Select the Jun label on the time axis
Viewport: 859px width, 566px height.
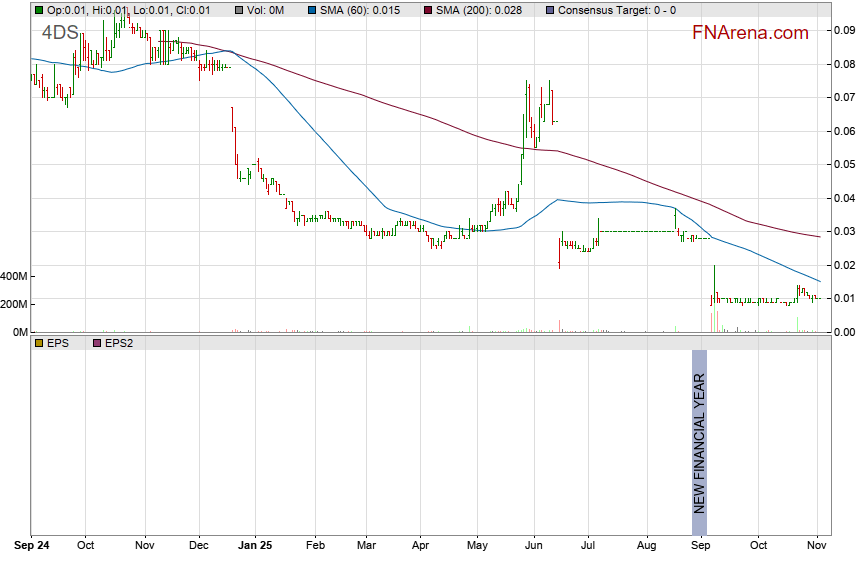[533, 547]
